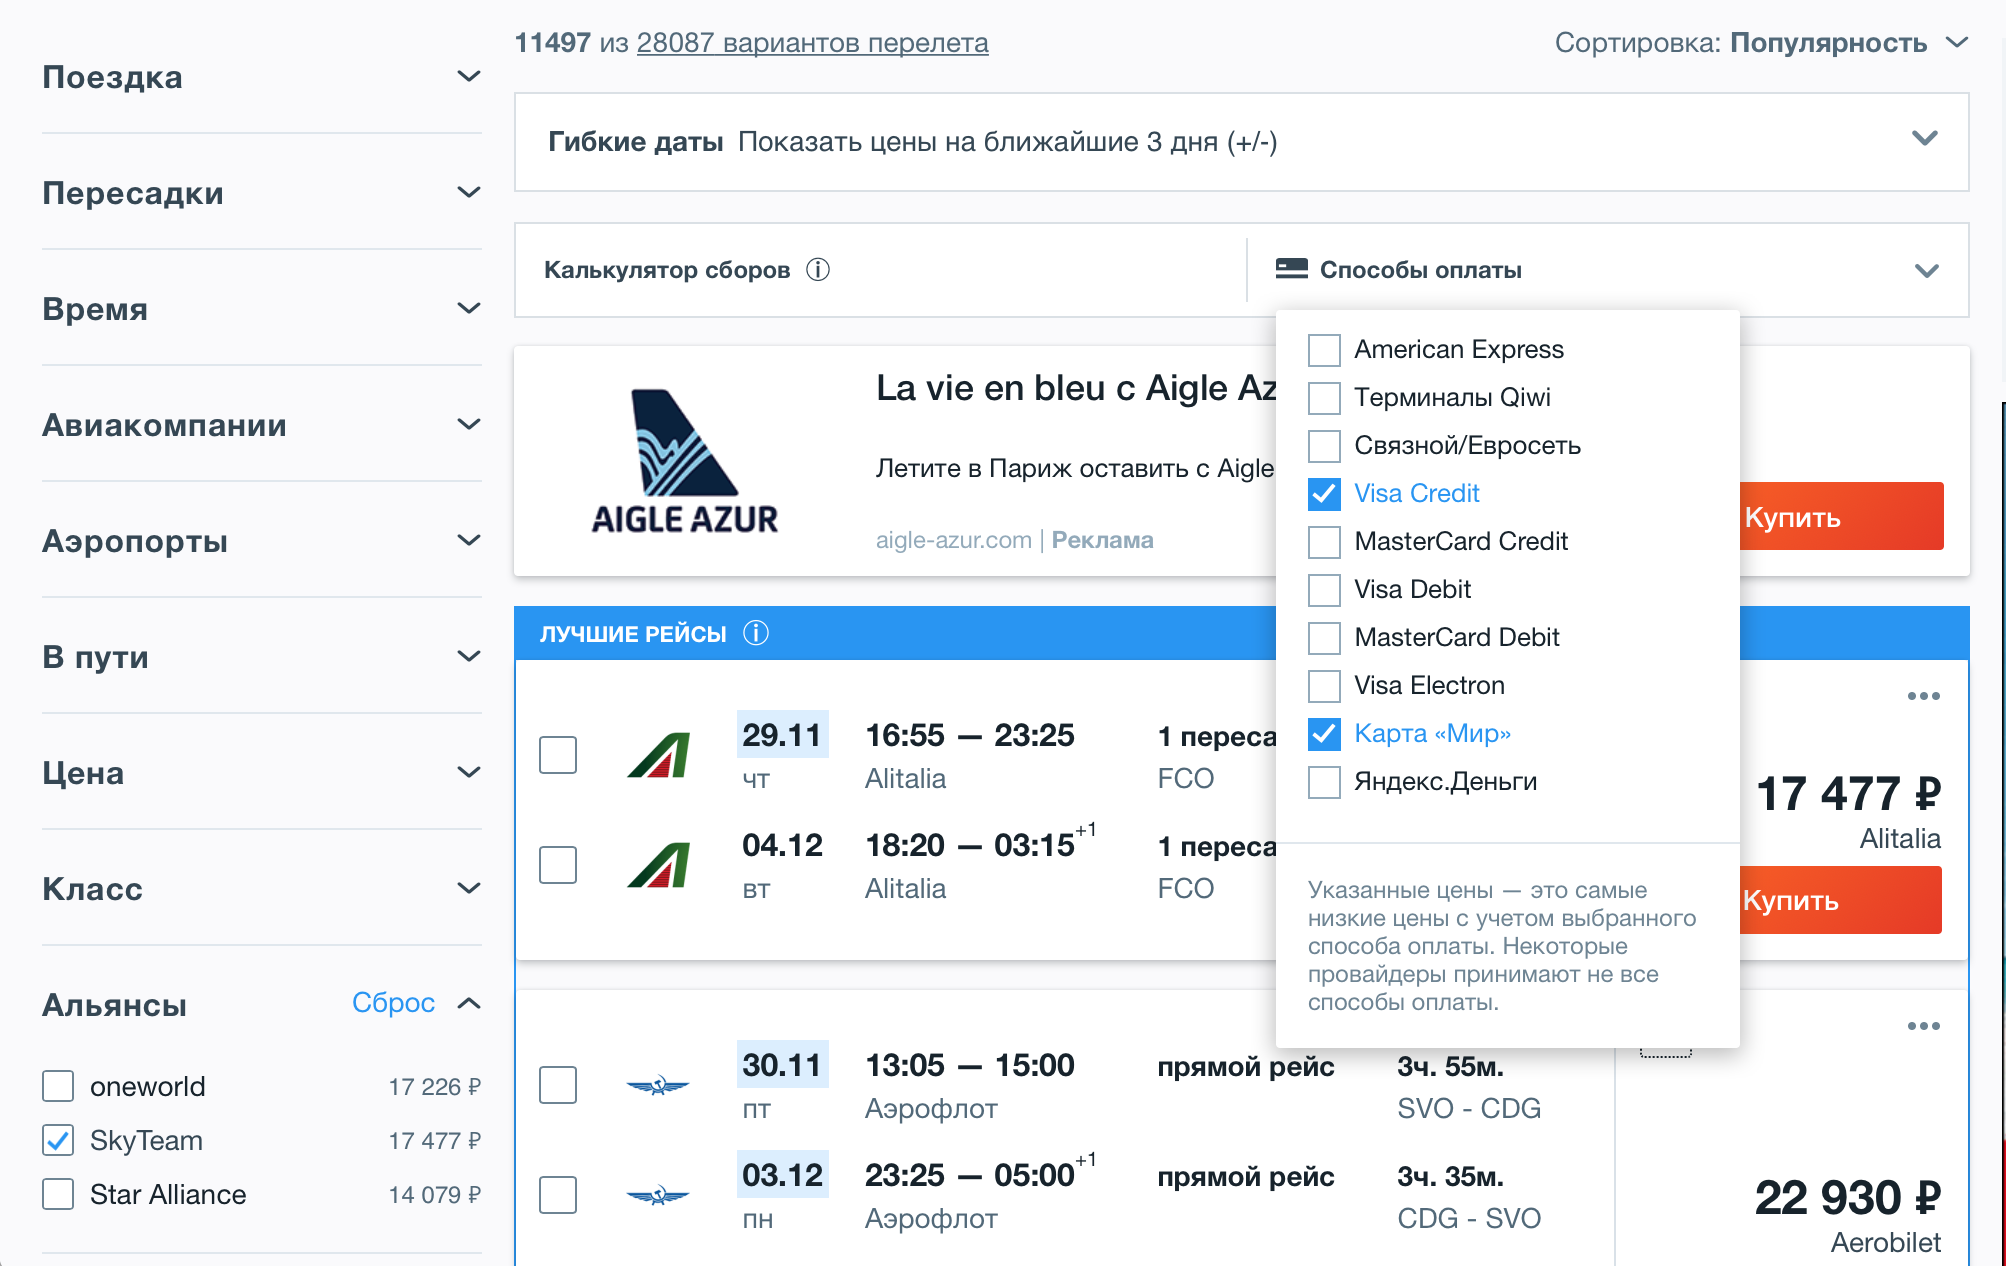Collapse the Альянсы filter section
This screenshot has width=2006, height=1266.
pos(469,1003)
